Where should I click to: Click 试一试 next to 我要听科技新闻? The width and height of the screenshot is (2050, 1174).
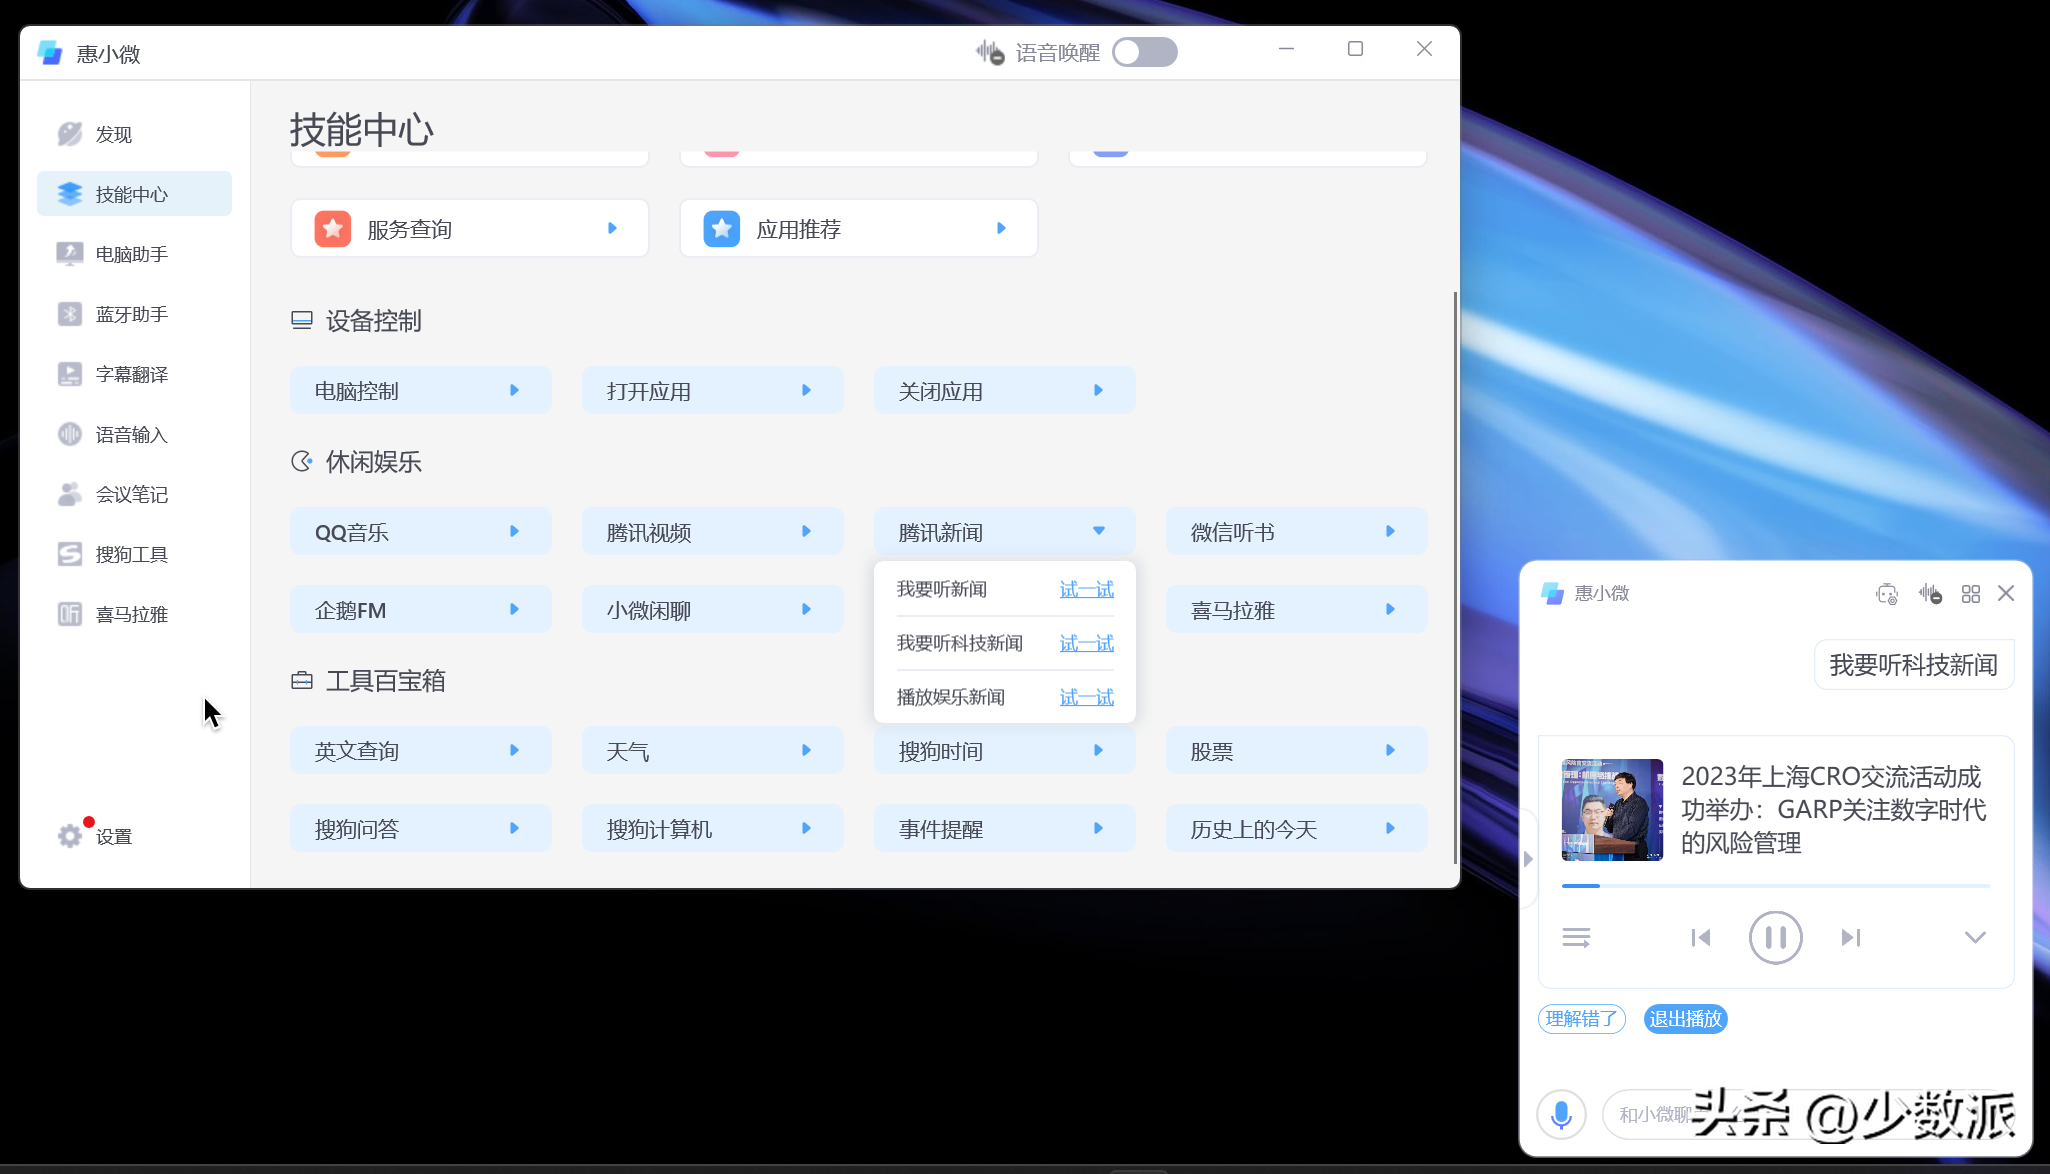pyautogui.click(x=1087, y=644)
